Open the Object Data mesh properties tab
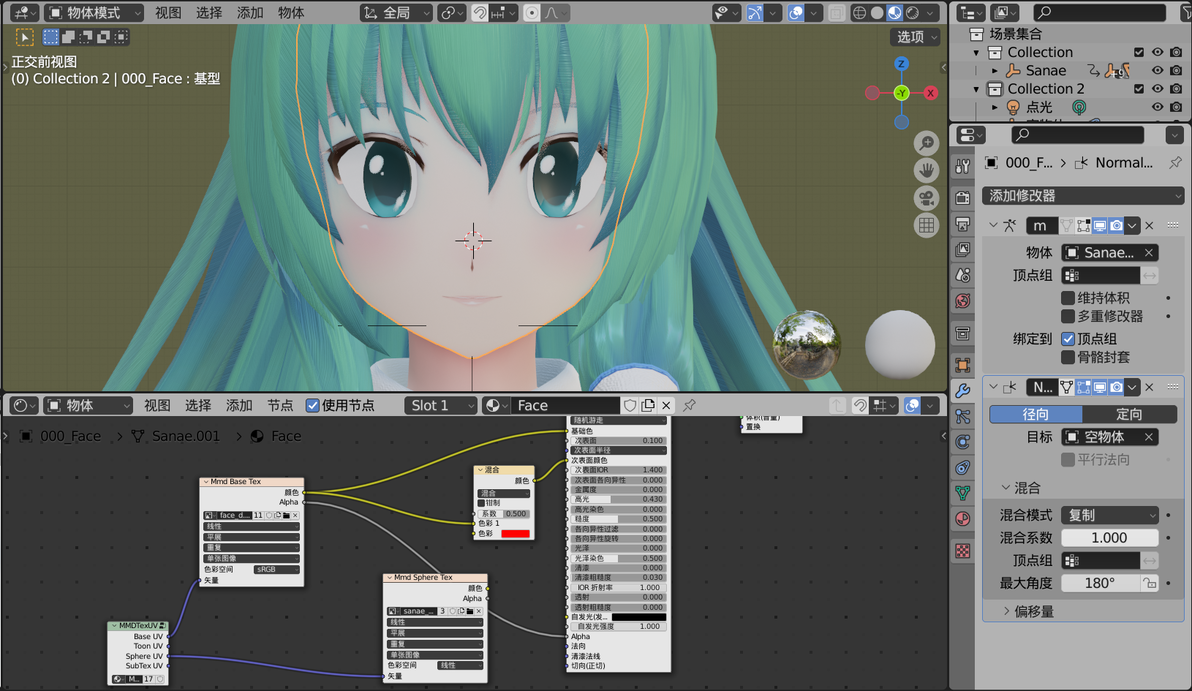The image size is (1192, 691). [962, 493]
